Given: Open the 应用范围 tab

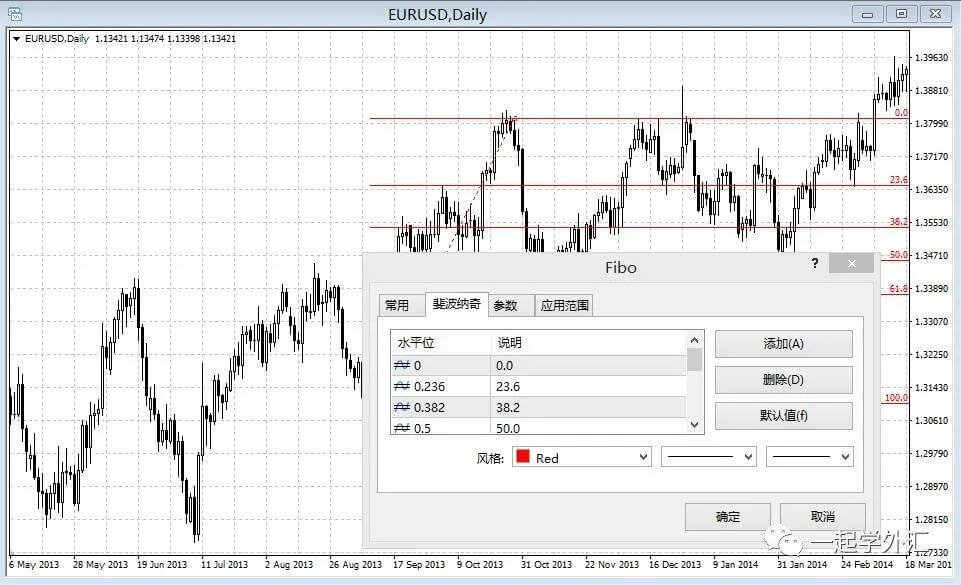Looking at the screenshot, I should (x=564, y=305).
